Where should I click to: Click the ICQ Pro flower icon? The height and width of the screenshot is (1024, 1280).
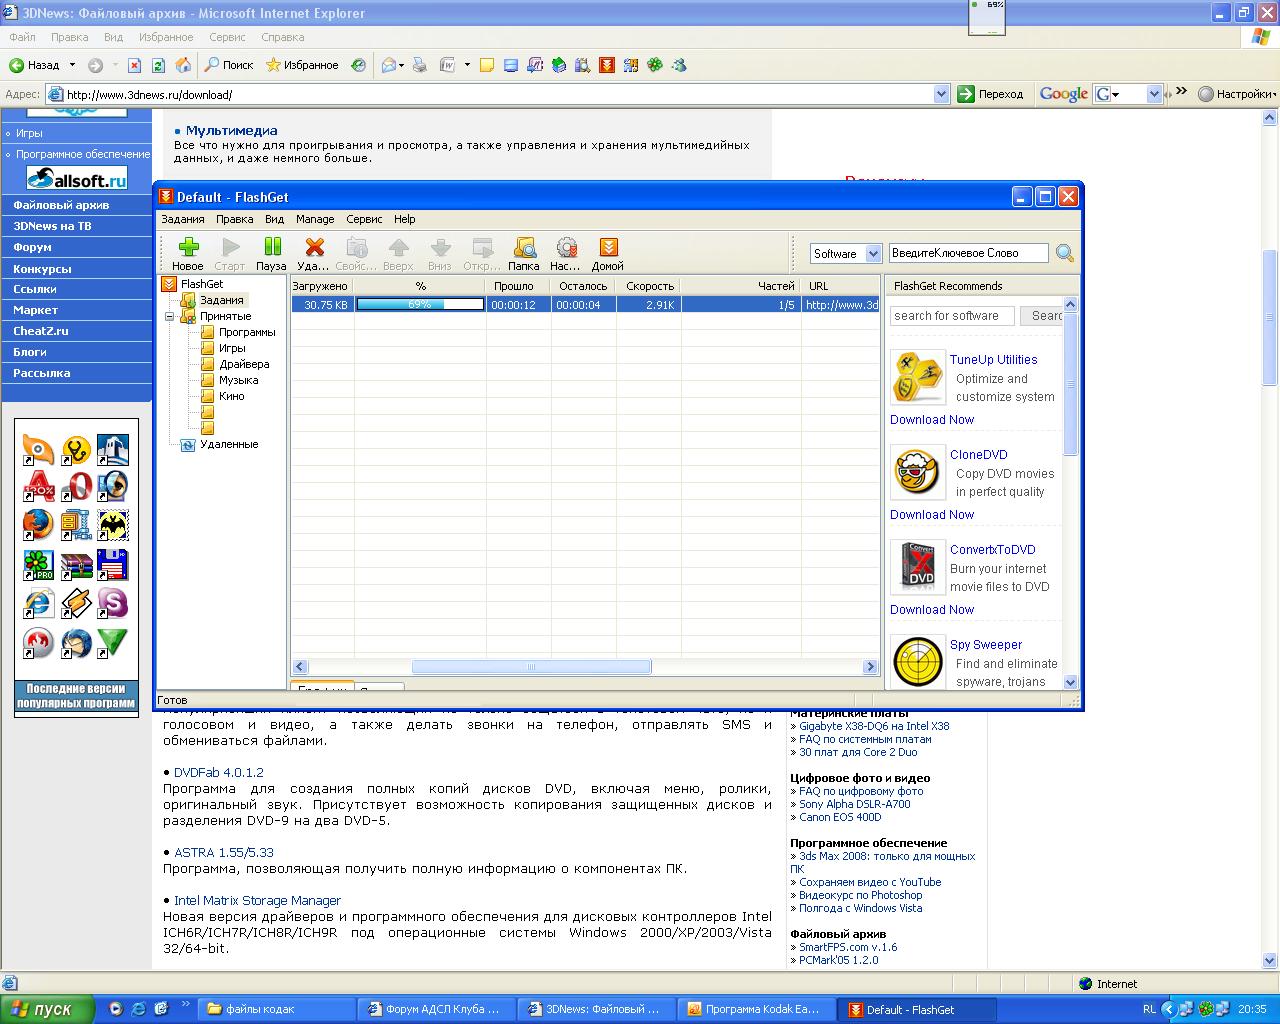(38, 564)
